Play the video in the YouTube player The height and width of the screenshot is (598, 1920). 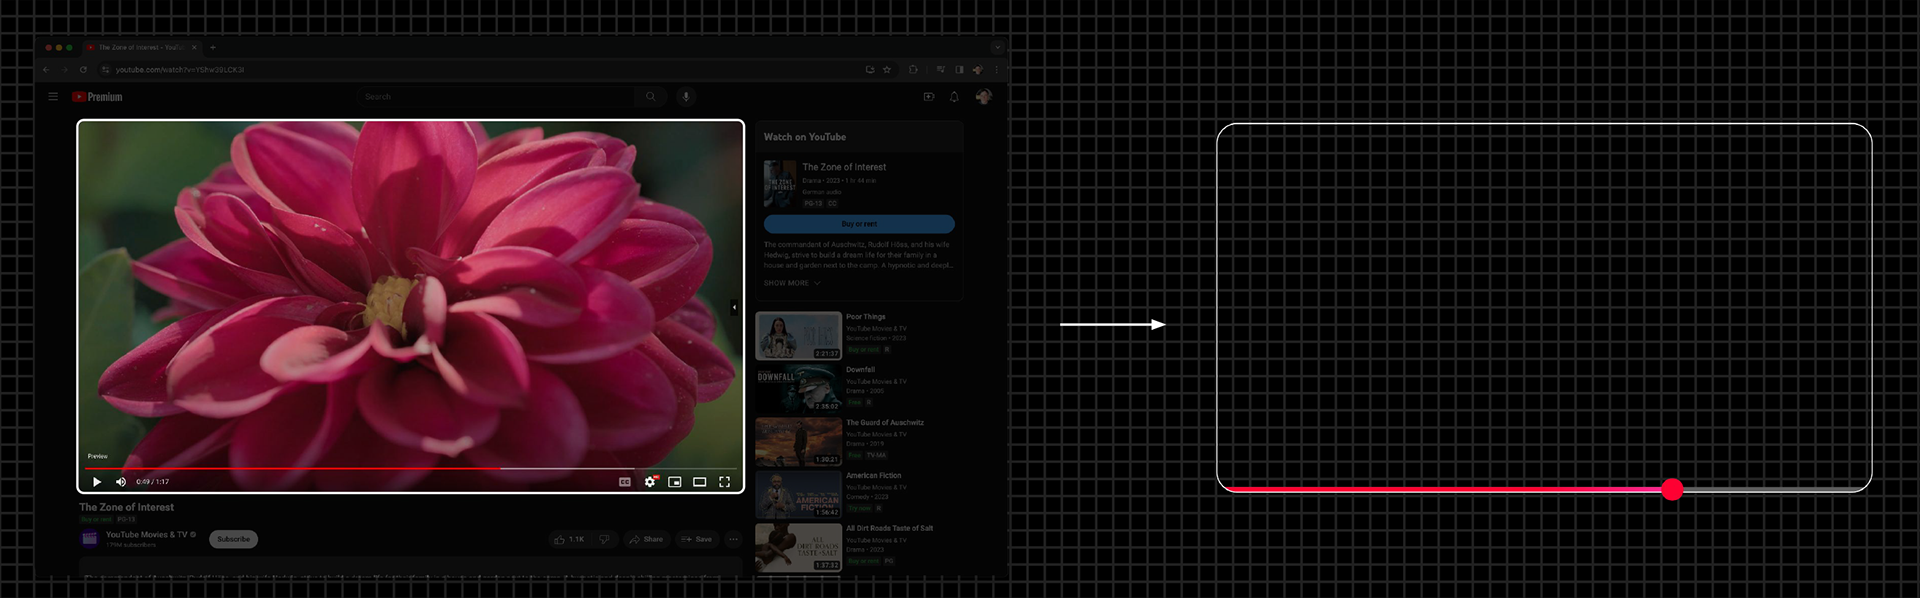97,482
